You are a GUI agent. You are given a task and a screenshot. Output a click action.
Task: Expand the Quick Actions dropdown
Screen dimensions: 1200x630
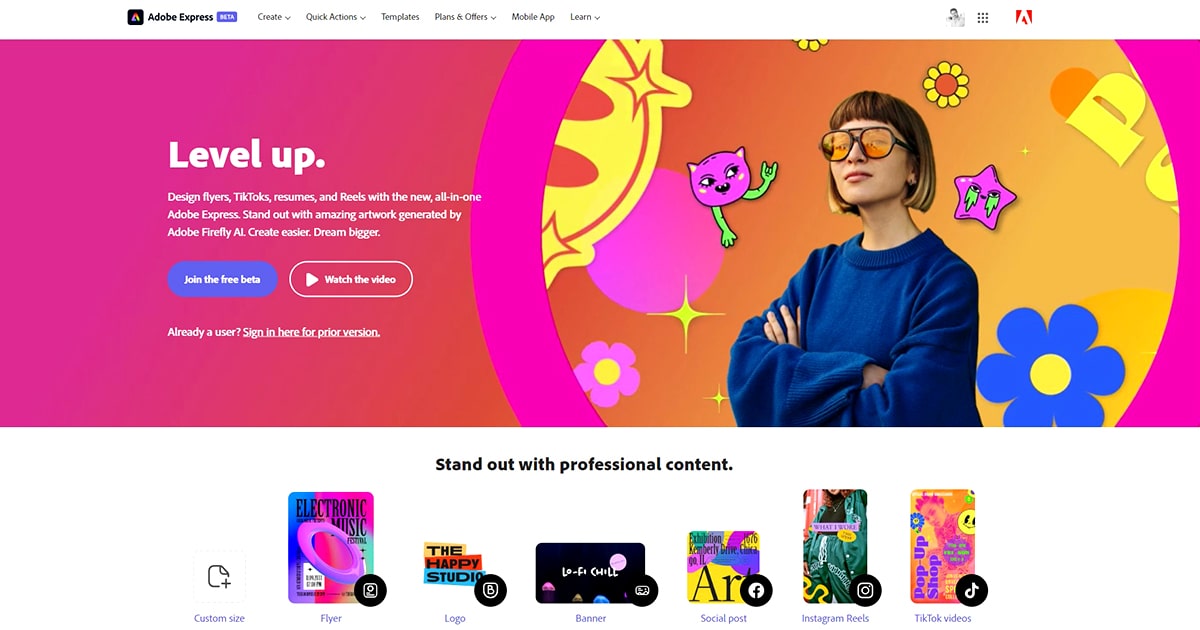336,17
